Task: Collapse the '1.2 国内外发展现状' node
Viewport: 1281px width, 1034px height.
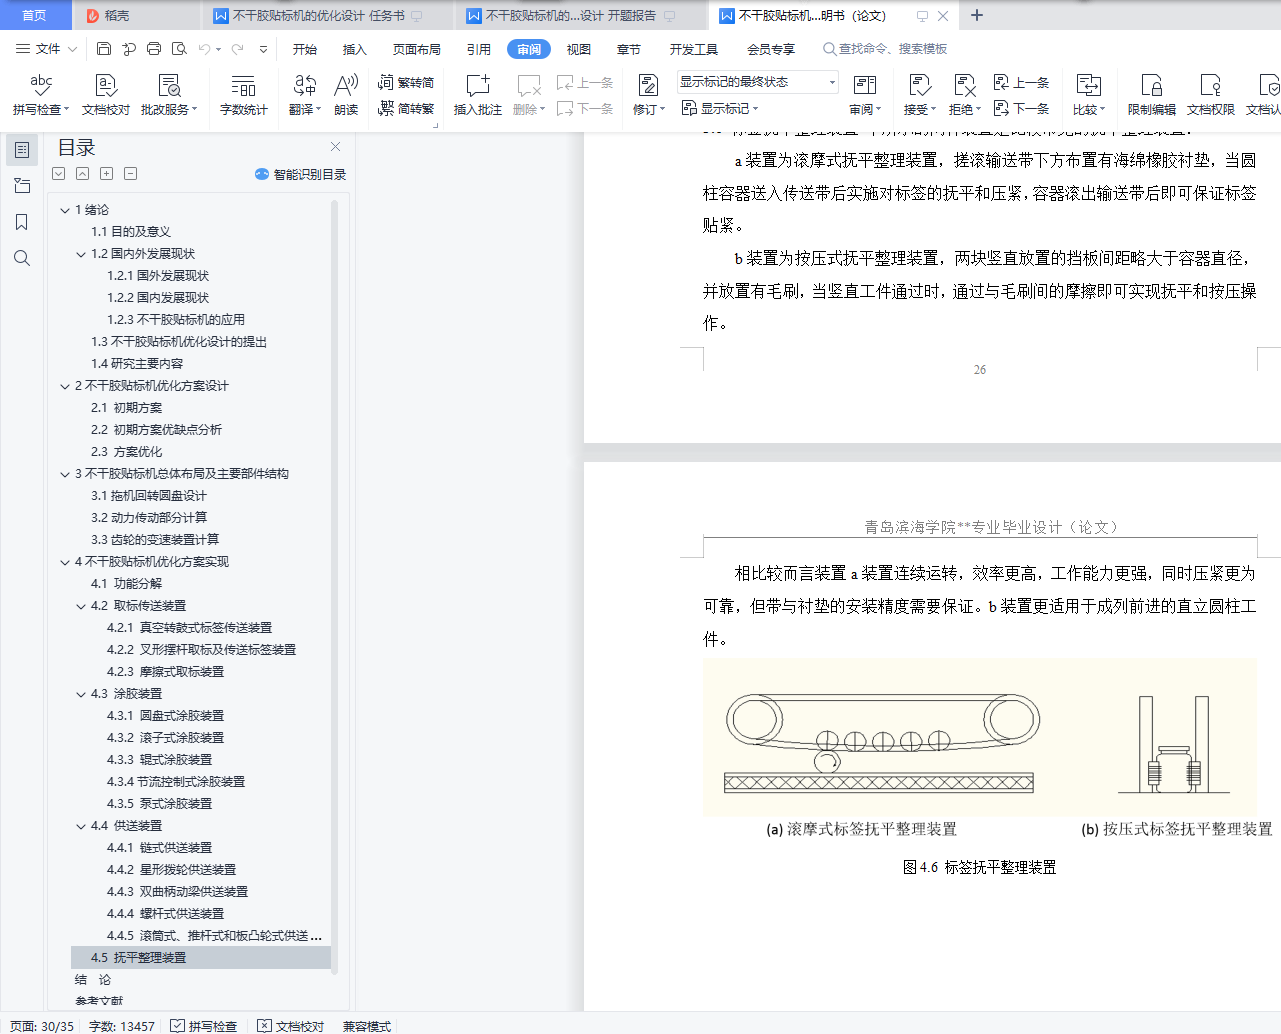Action: [81, 254]
